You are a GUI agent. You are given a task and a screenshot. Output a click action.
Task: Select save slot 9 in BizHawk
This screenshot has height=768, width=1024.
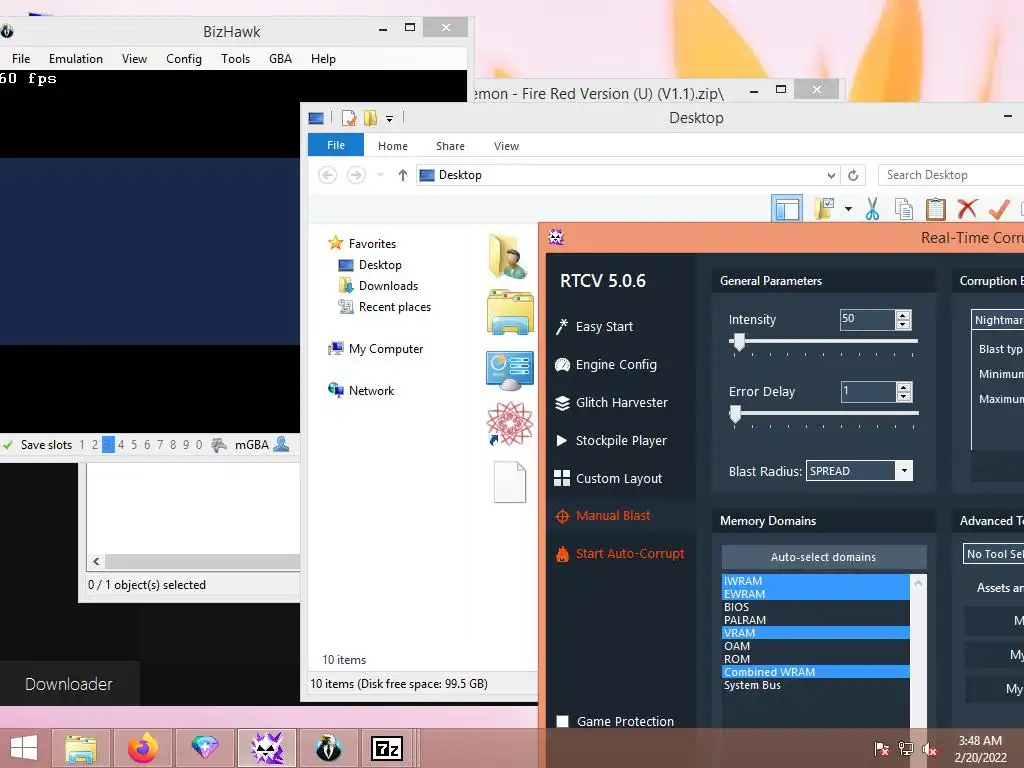(x=186, y=445)
